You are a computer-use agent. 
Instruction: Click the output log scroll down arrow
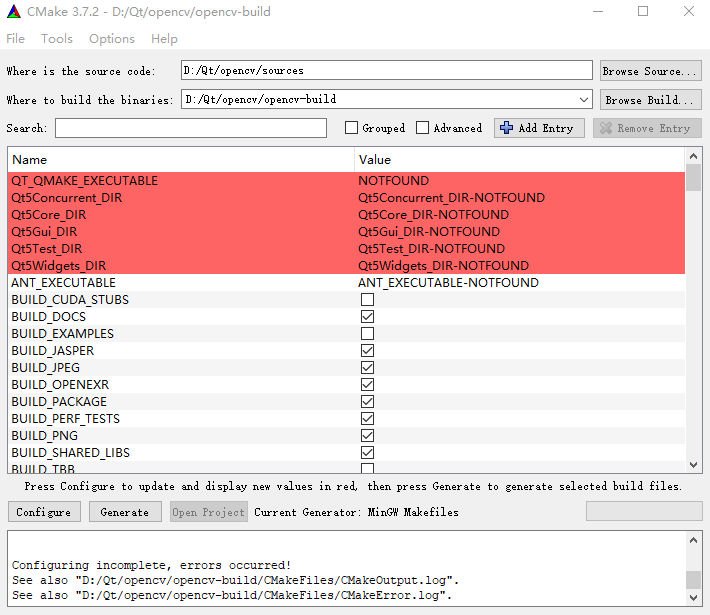(x=693, y=597)
